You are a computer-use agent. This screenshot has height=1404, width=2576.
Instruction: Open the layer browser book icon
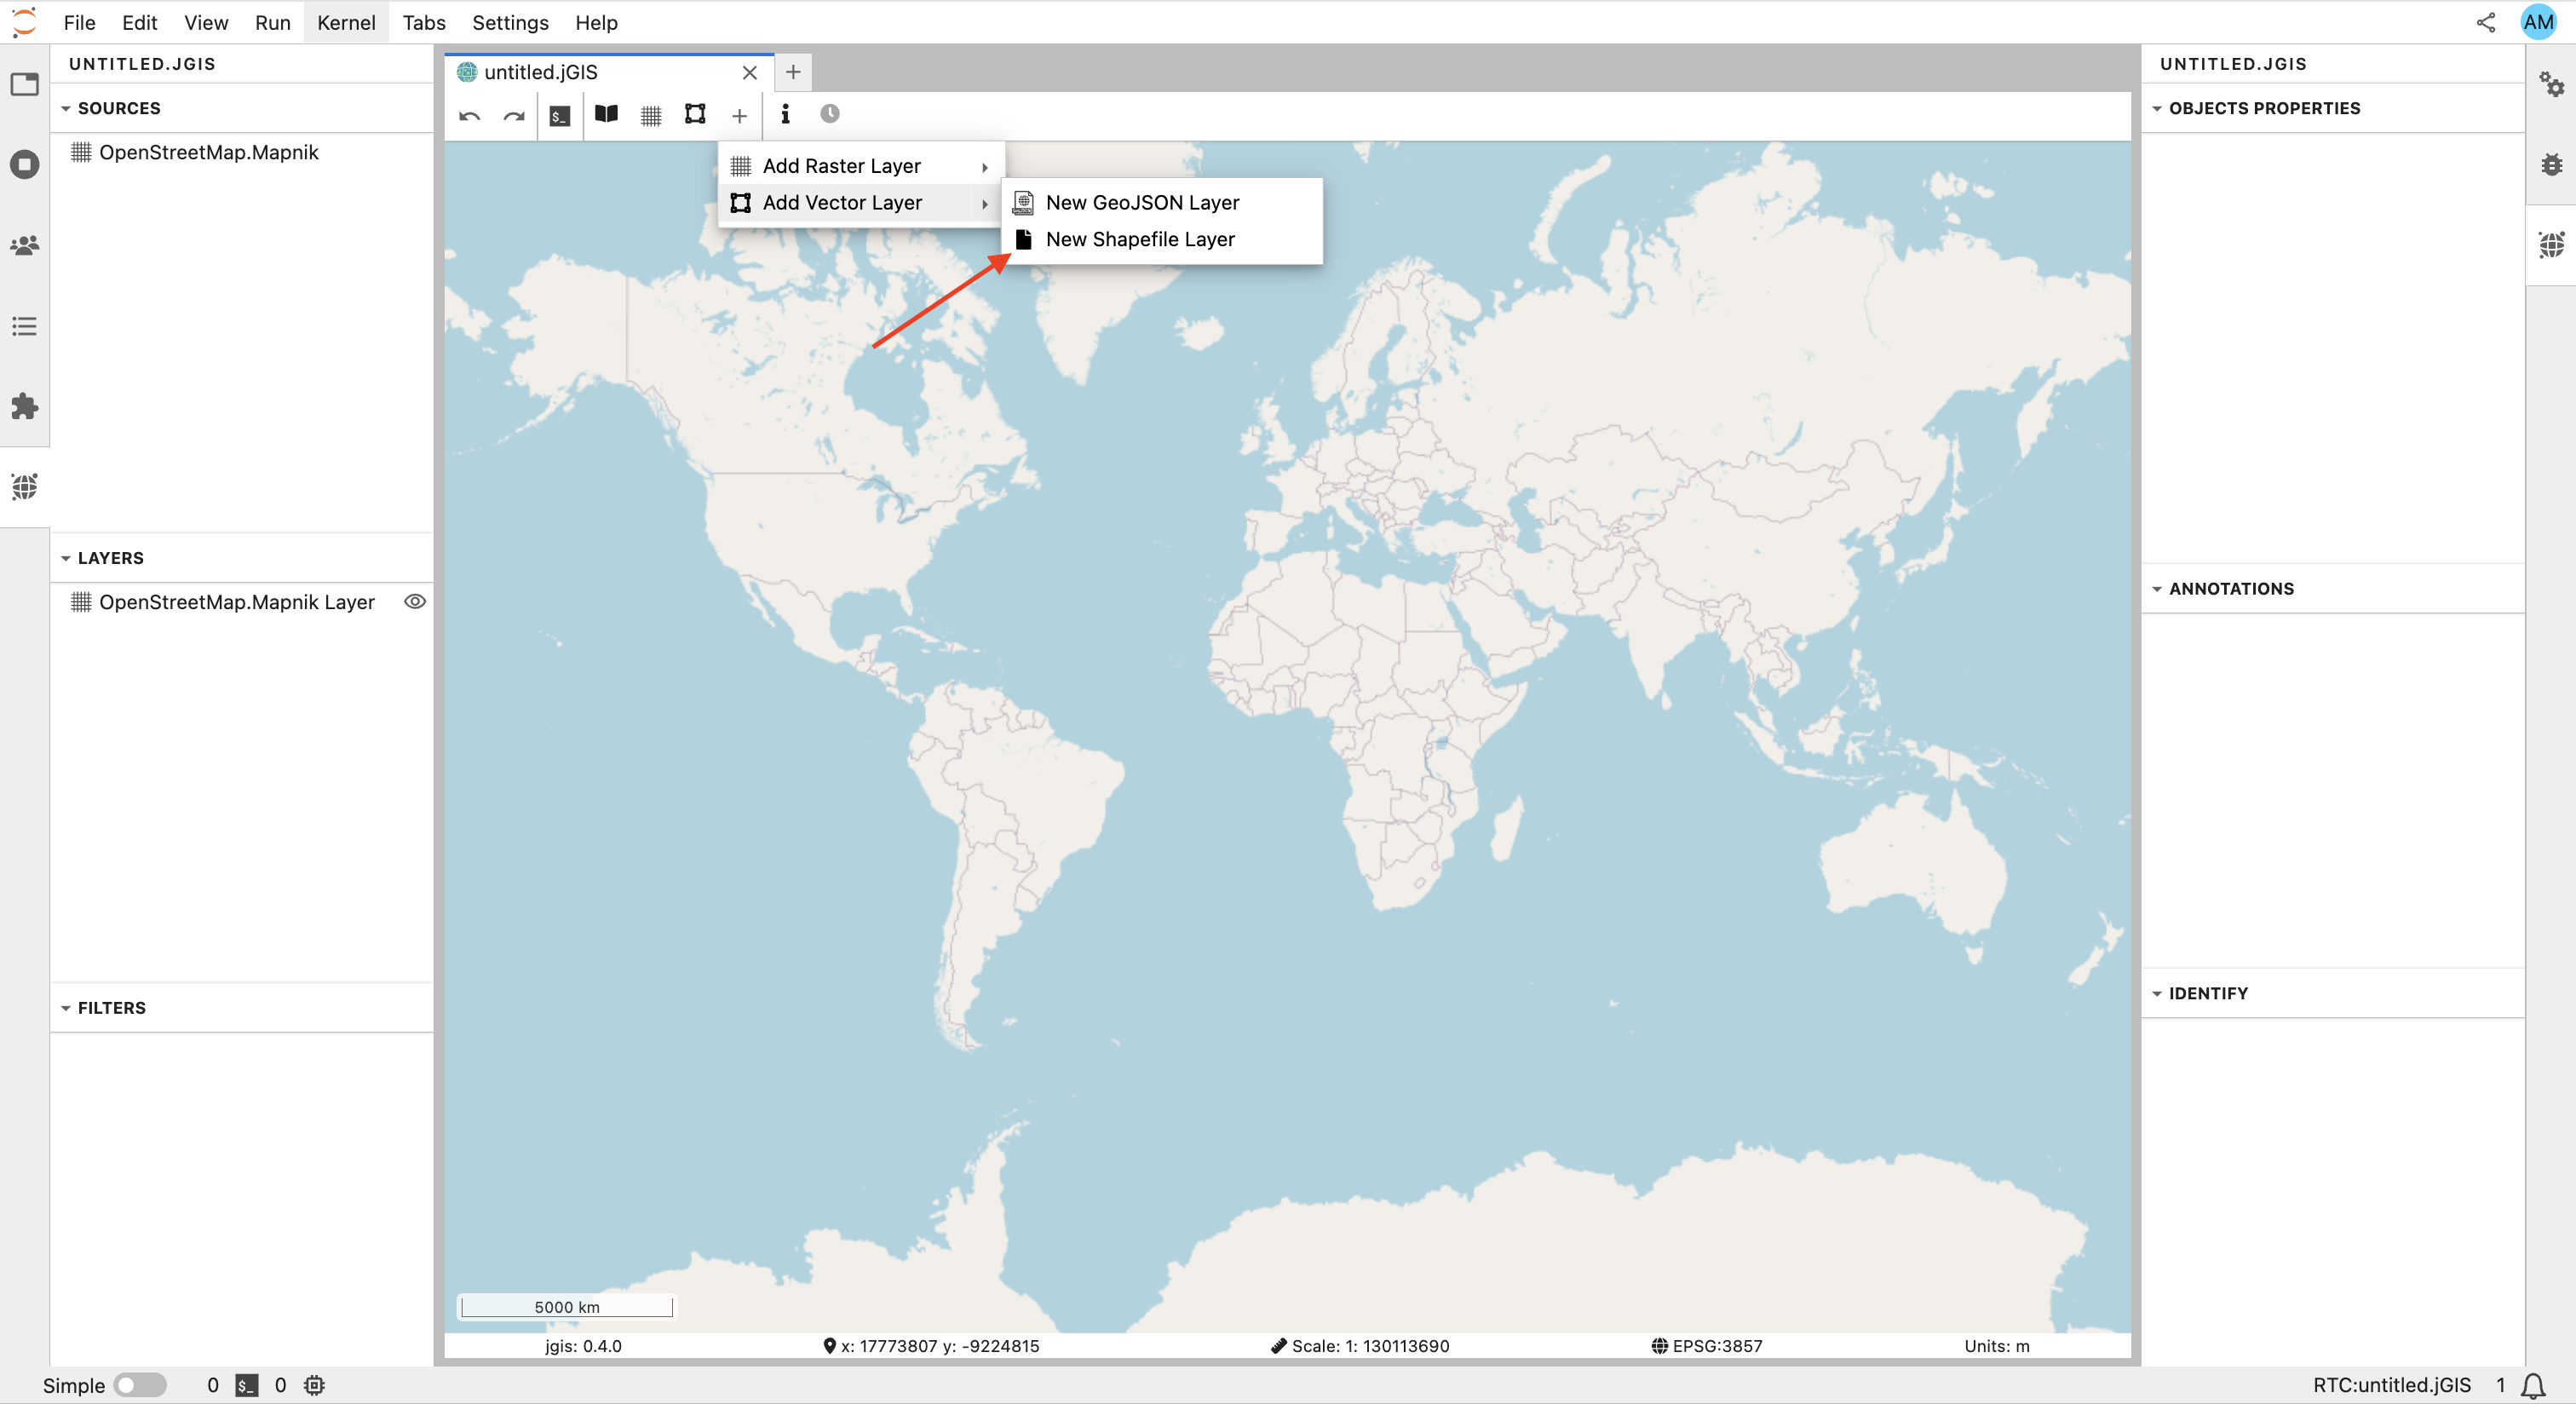606,115
